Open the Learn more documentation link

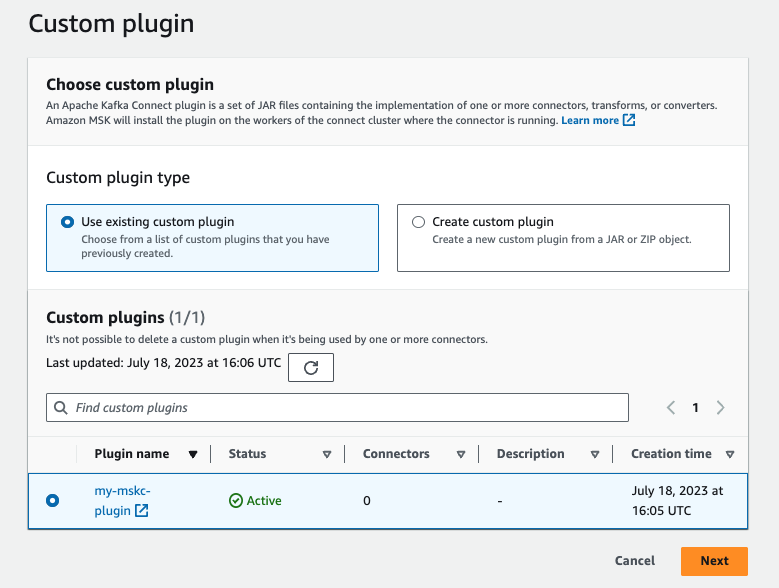(x=590, y=120)
